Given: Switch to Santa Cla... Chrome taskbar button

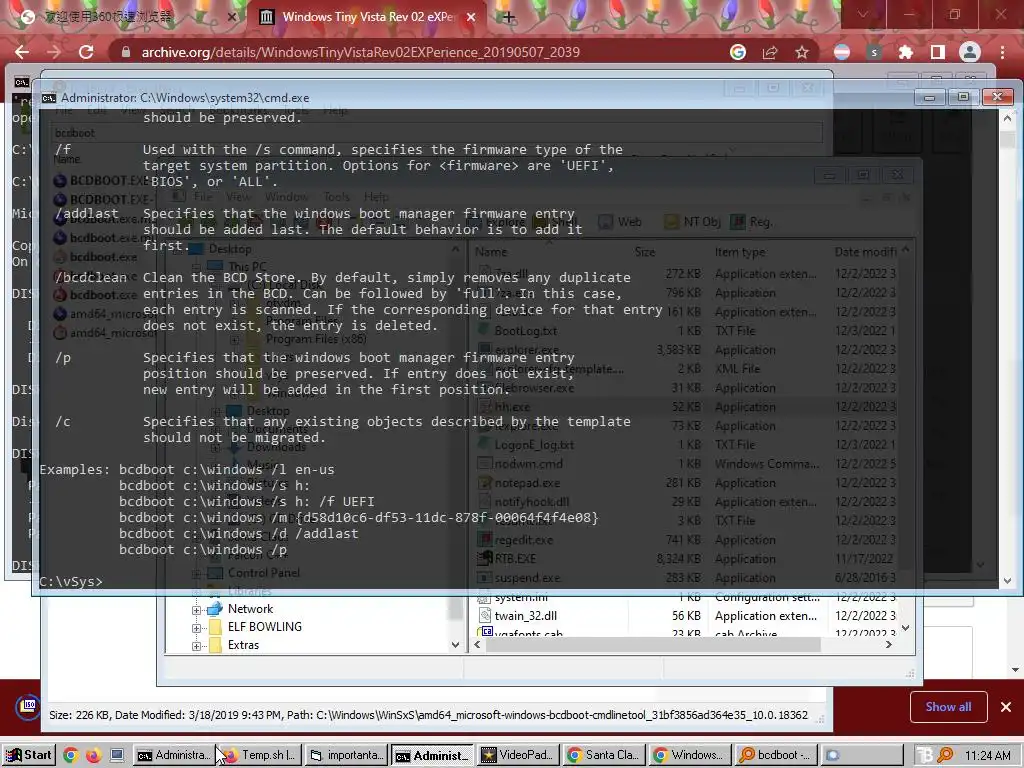Looking at the screenshot, I should tap(603, 756).
